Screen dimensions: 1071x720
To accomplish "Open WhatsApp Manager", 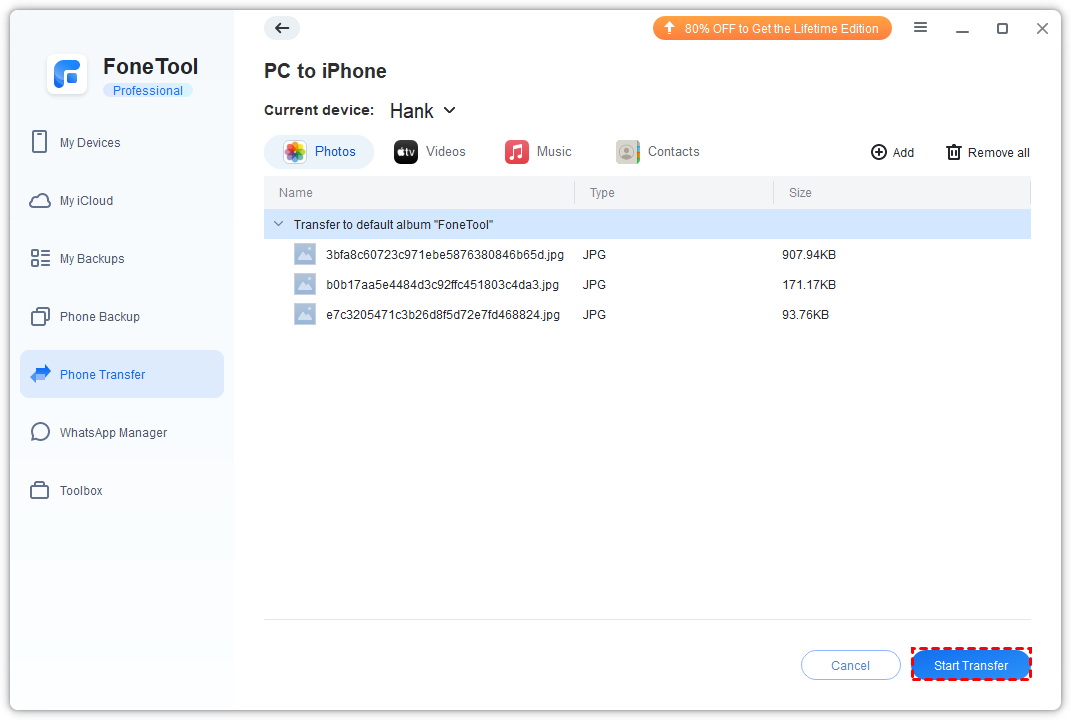I will point(113,433).
